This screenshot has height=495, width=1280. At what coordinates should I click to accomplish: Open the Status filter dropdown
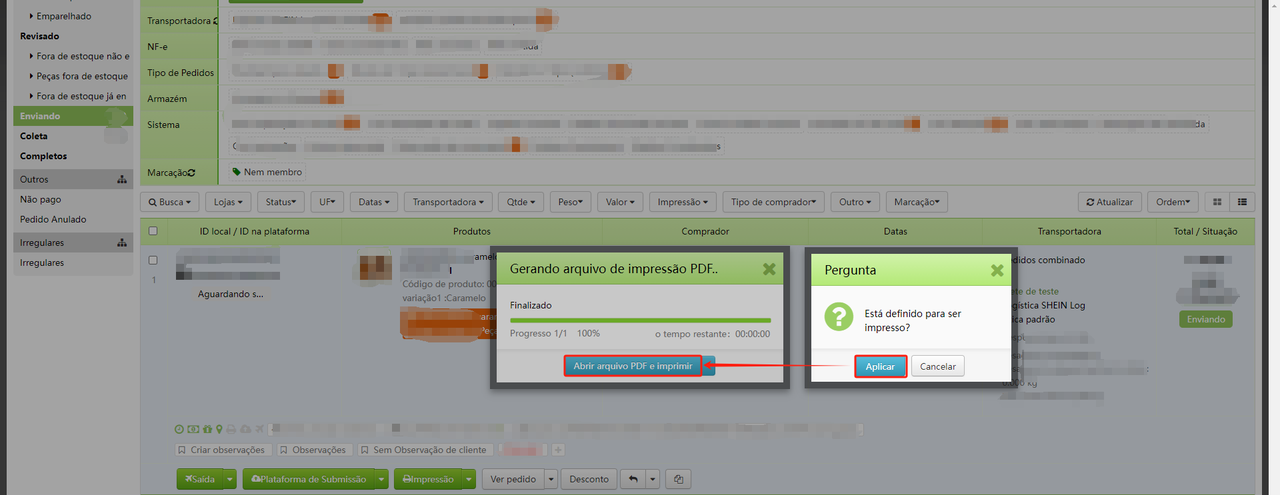click(x=280, y=201)
